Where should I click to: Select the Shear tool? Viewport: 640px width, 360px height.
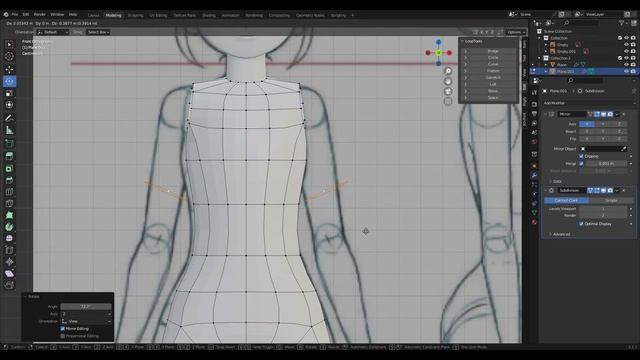point(9,273)
